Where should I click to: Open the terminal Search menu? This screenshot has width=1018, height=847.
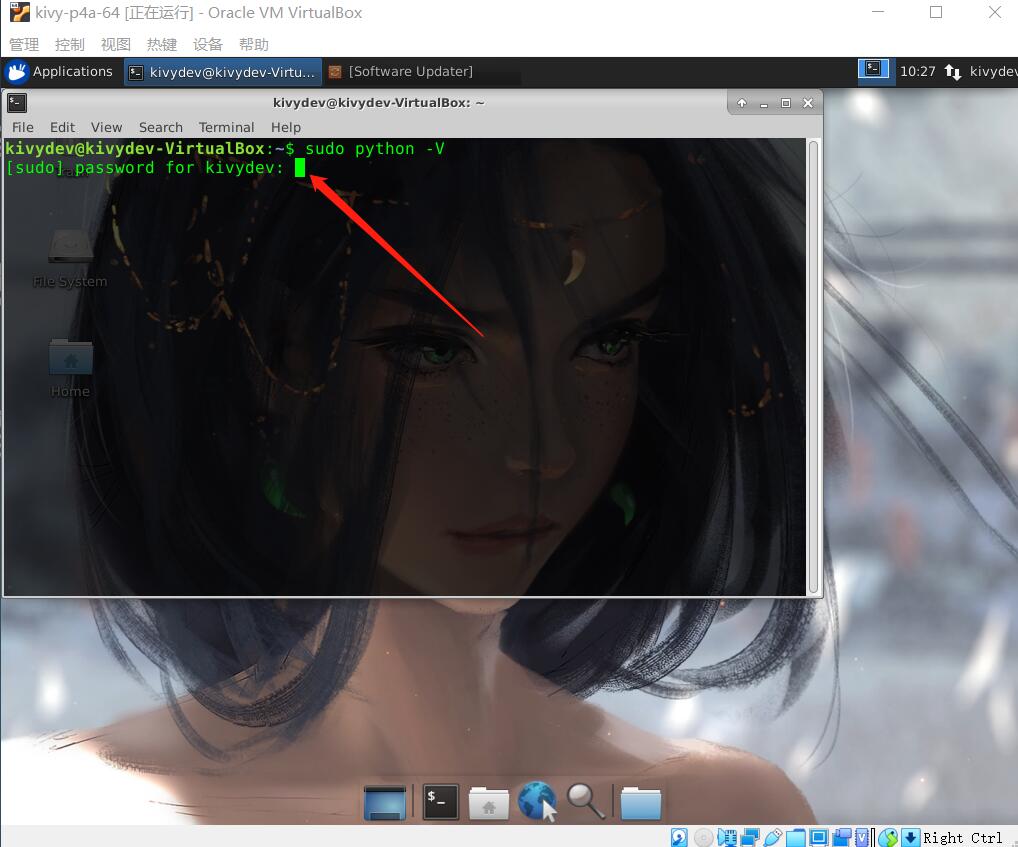160,127
